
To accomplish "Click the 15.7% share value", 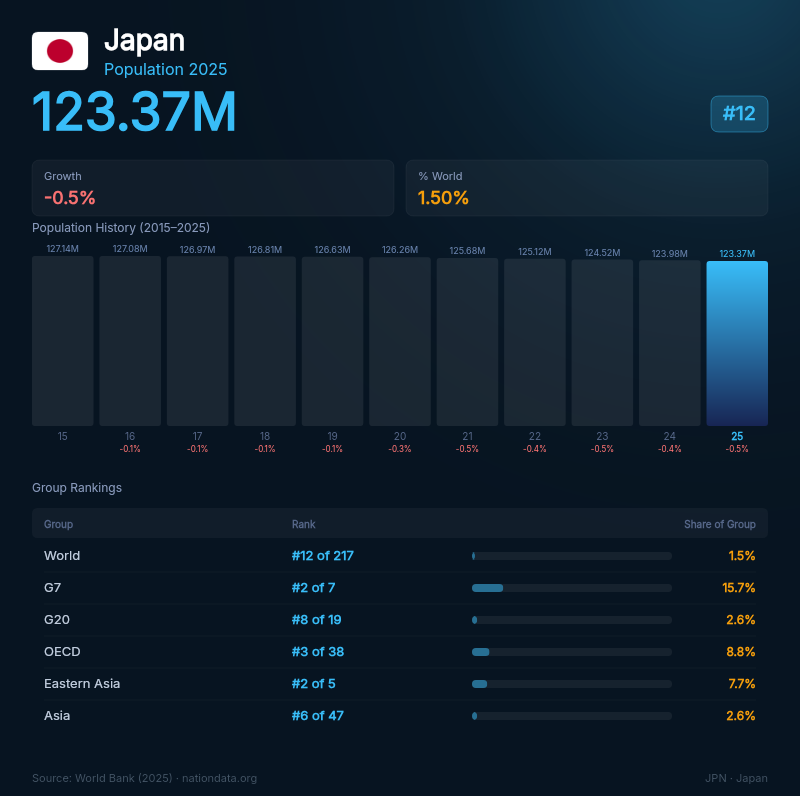I will point(739,588).
